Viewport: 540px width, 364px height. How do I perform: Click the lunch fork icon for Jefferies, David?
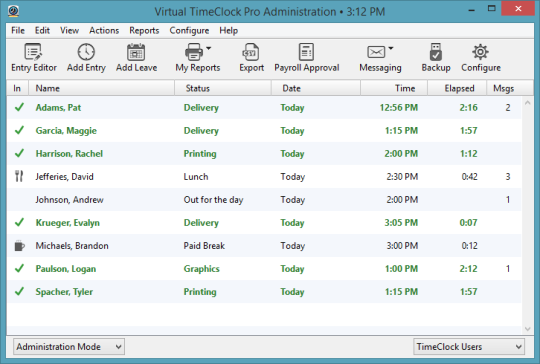(19, 176)
